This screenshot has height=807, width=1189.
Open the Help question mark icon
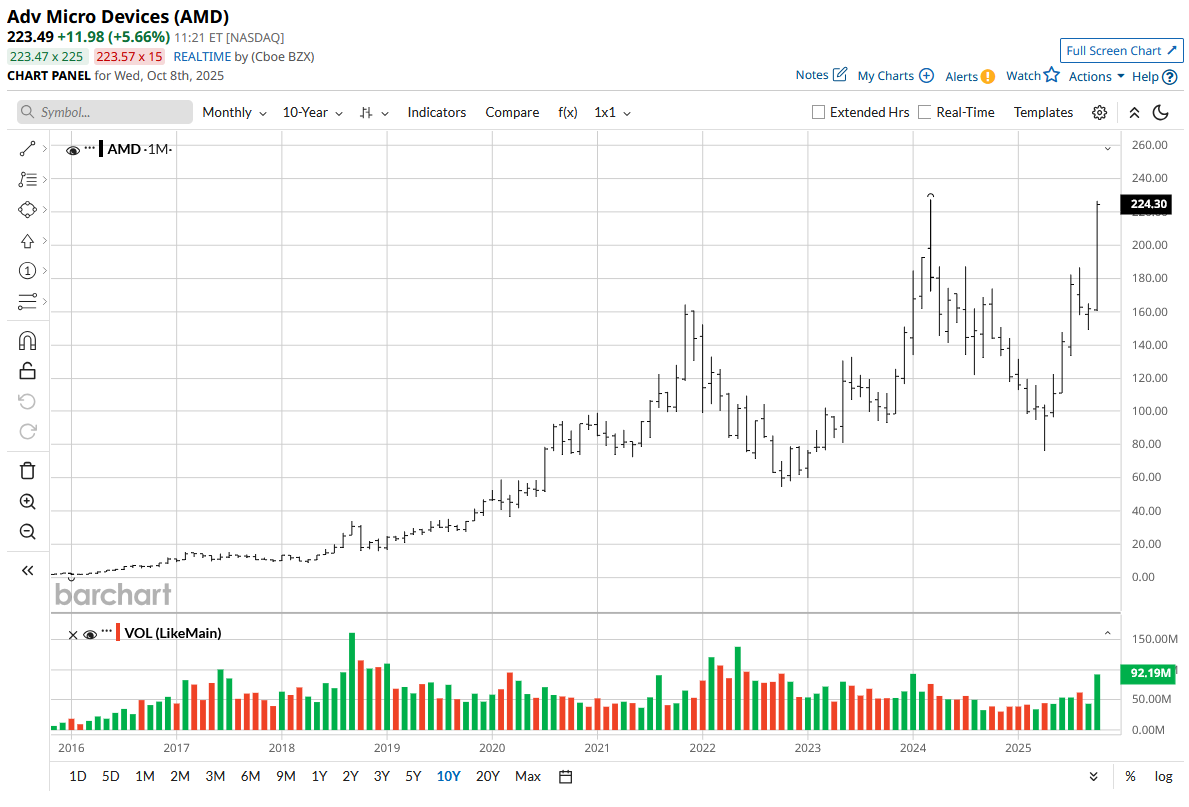[1170, 77]
